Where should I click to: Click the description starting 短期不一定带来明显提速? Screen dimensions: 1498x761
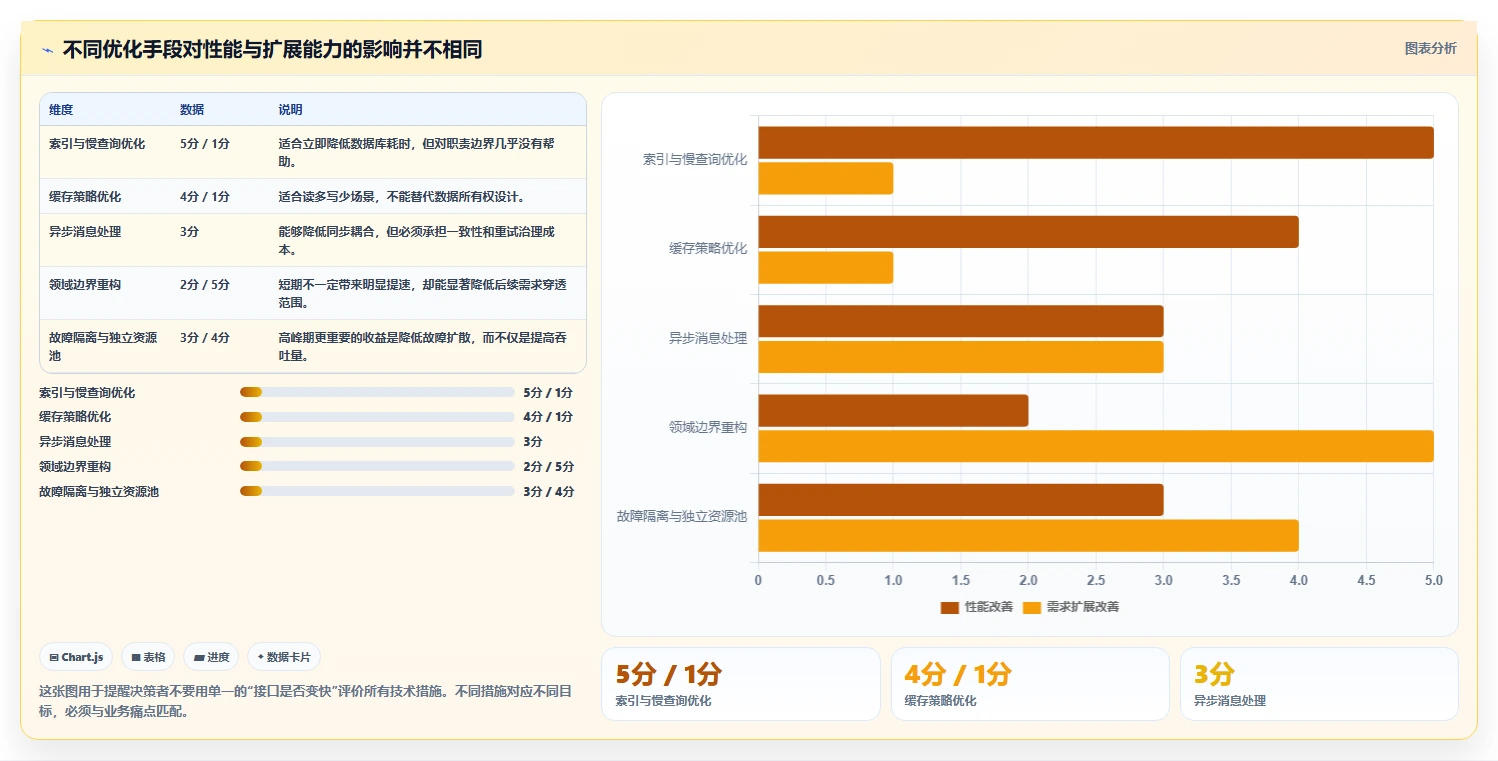pos(424,293)
